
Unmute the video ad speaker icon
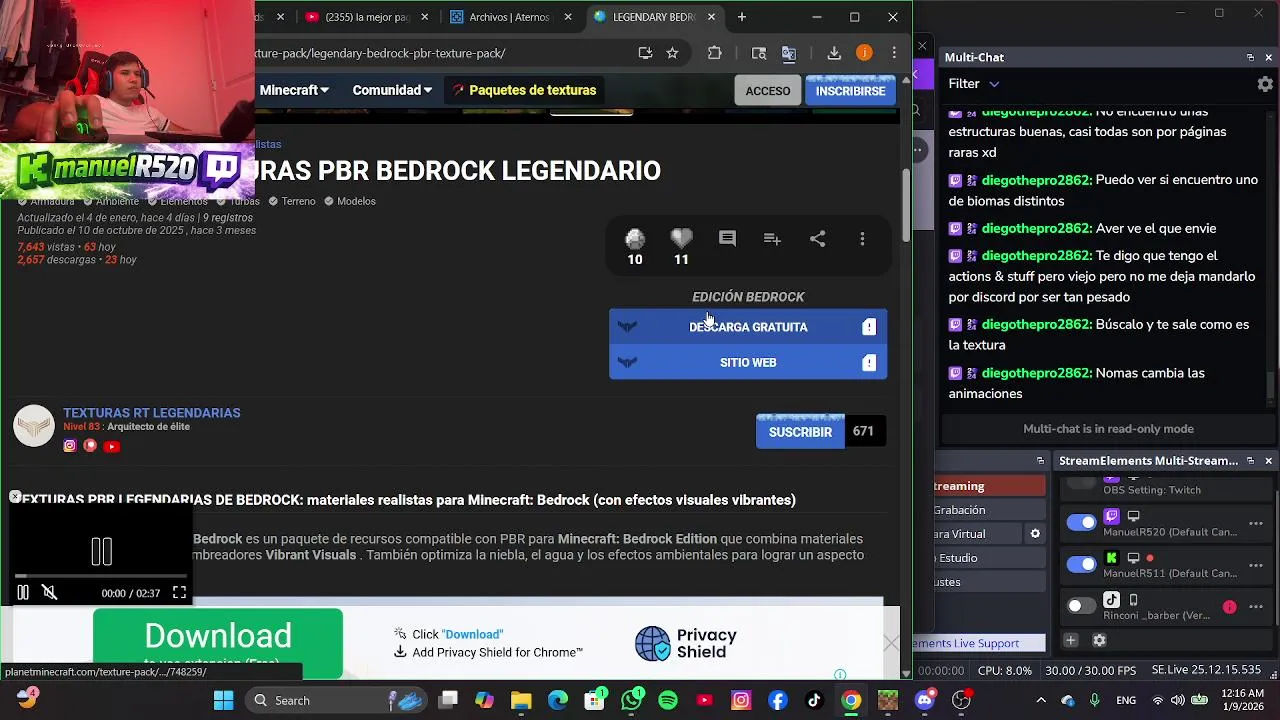[49, 592]
